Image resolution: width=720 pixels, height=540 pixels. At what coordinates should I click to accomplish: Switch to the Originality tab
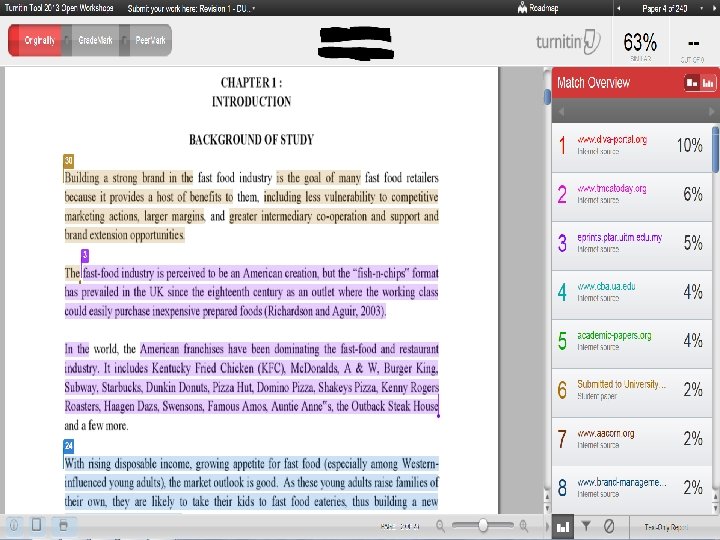click(35, 40)
